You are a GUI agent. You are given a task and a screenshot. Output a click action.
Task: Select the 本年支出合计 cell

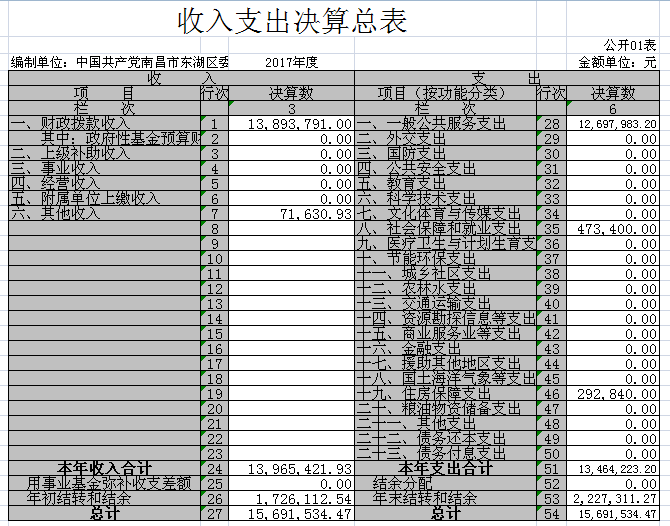pyautogui.click(x=445, y=468)
